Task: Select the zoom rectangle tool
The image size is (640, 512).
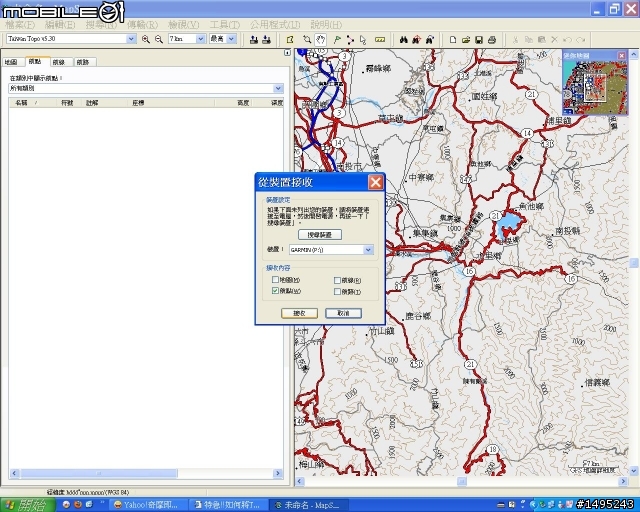Action: click(x=307, y=40)
